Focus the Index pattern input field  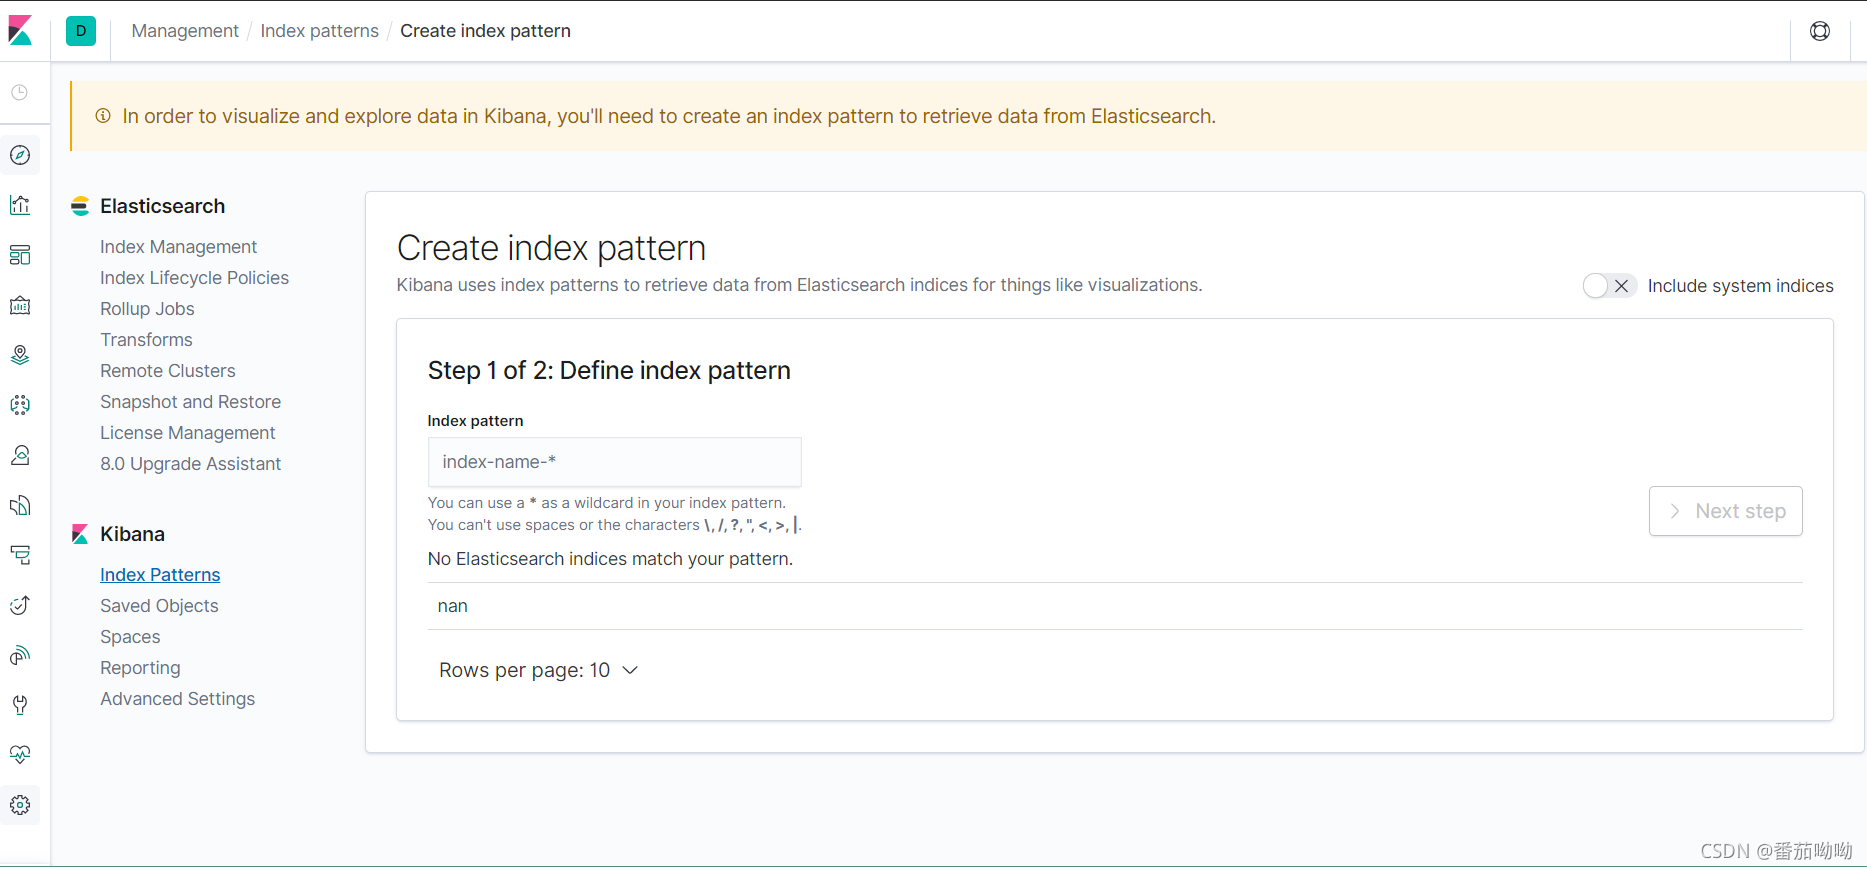(x=614, y=462)
